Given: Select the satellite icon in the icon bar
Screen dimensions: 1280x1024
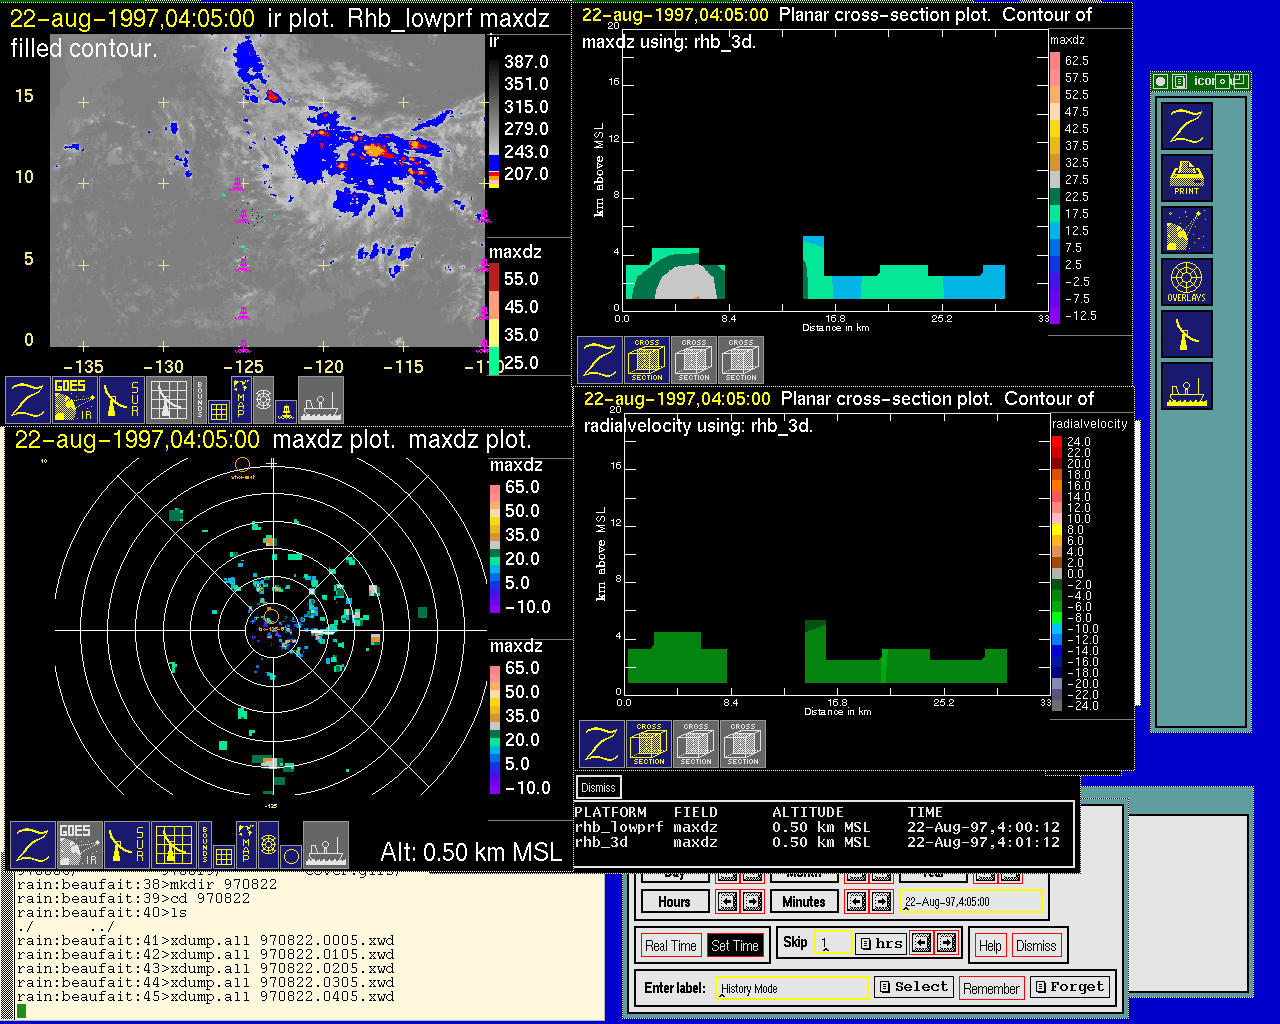Looking at the screenshot, I should coord(1186,230).
